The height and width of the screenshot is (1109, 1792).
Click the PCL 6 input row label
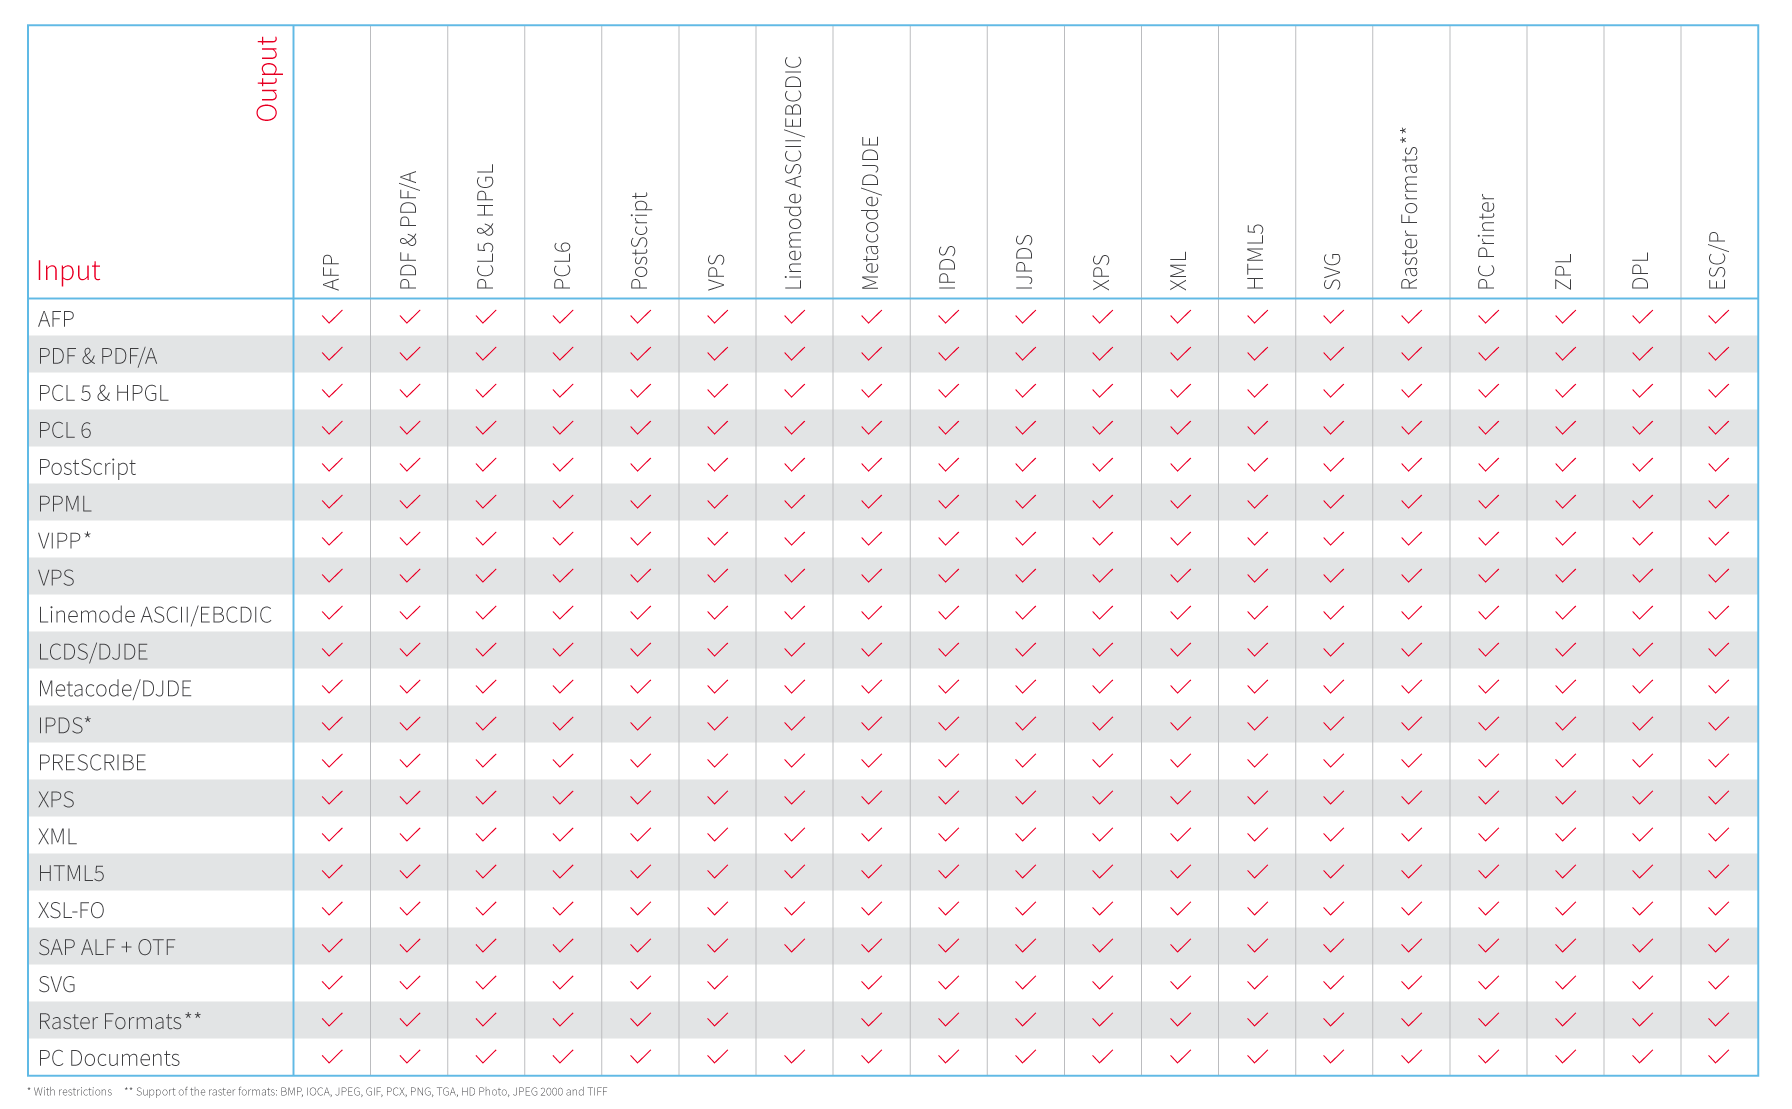tap(64, 430)
